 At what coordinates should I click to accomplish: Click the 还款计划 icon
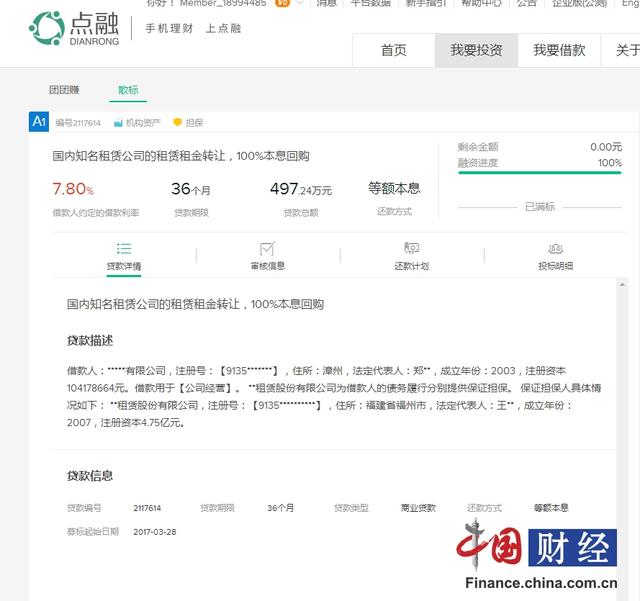(411, 248)
